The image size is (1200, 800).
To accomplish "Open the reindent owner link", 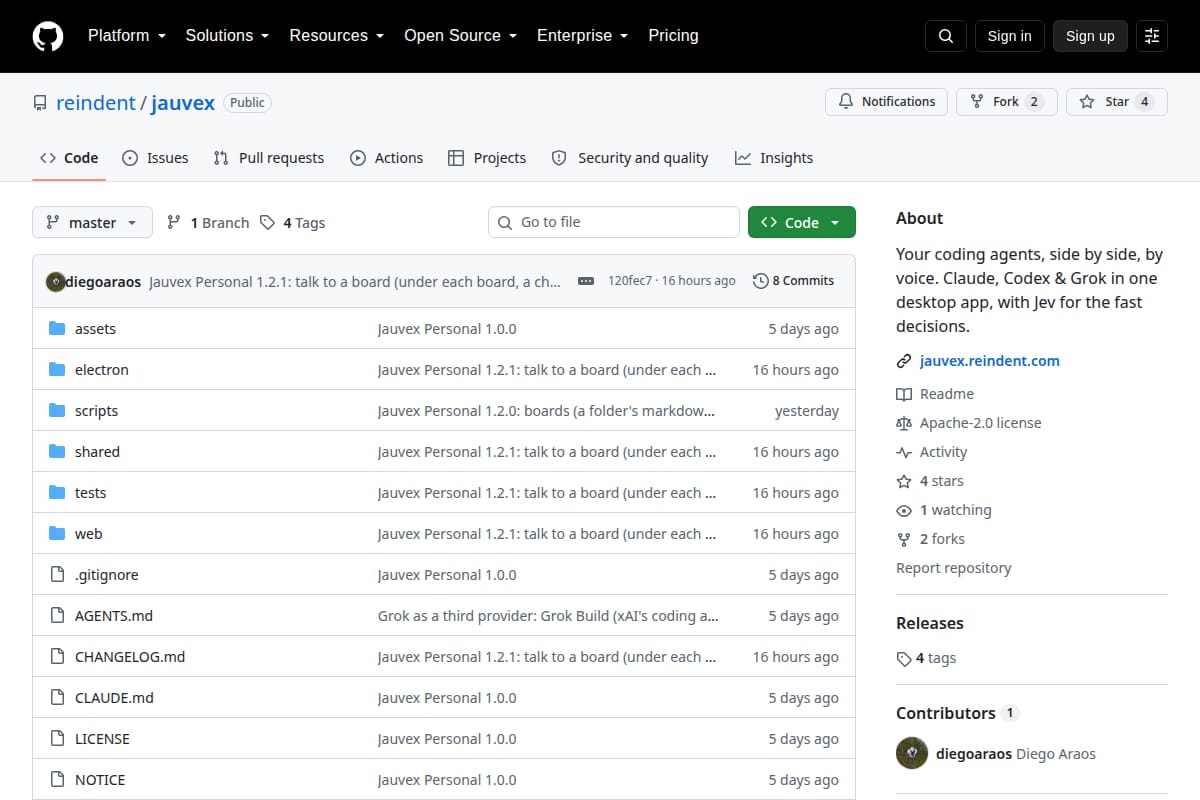I will [97, 103].
